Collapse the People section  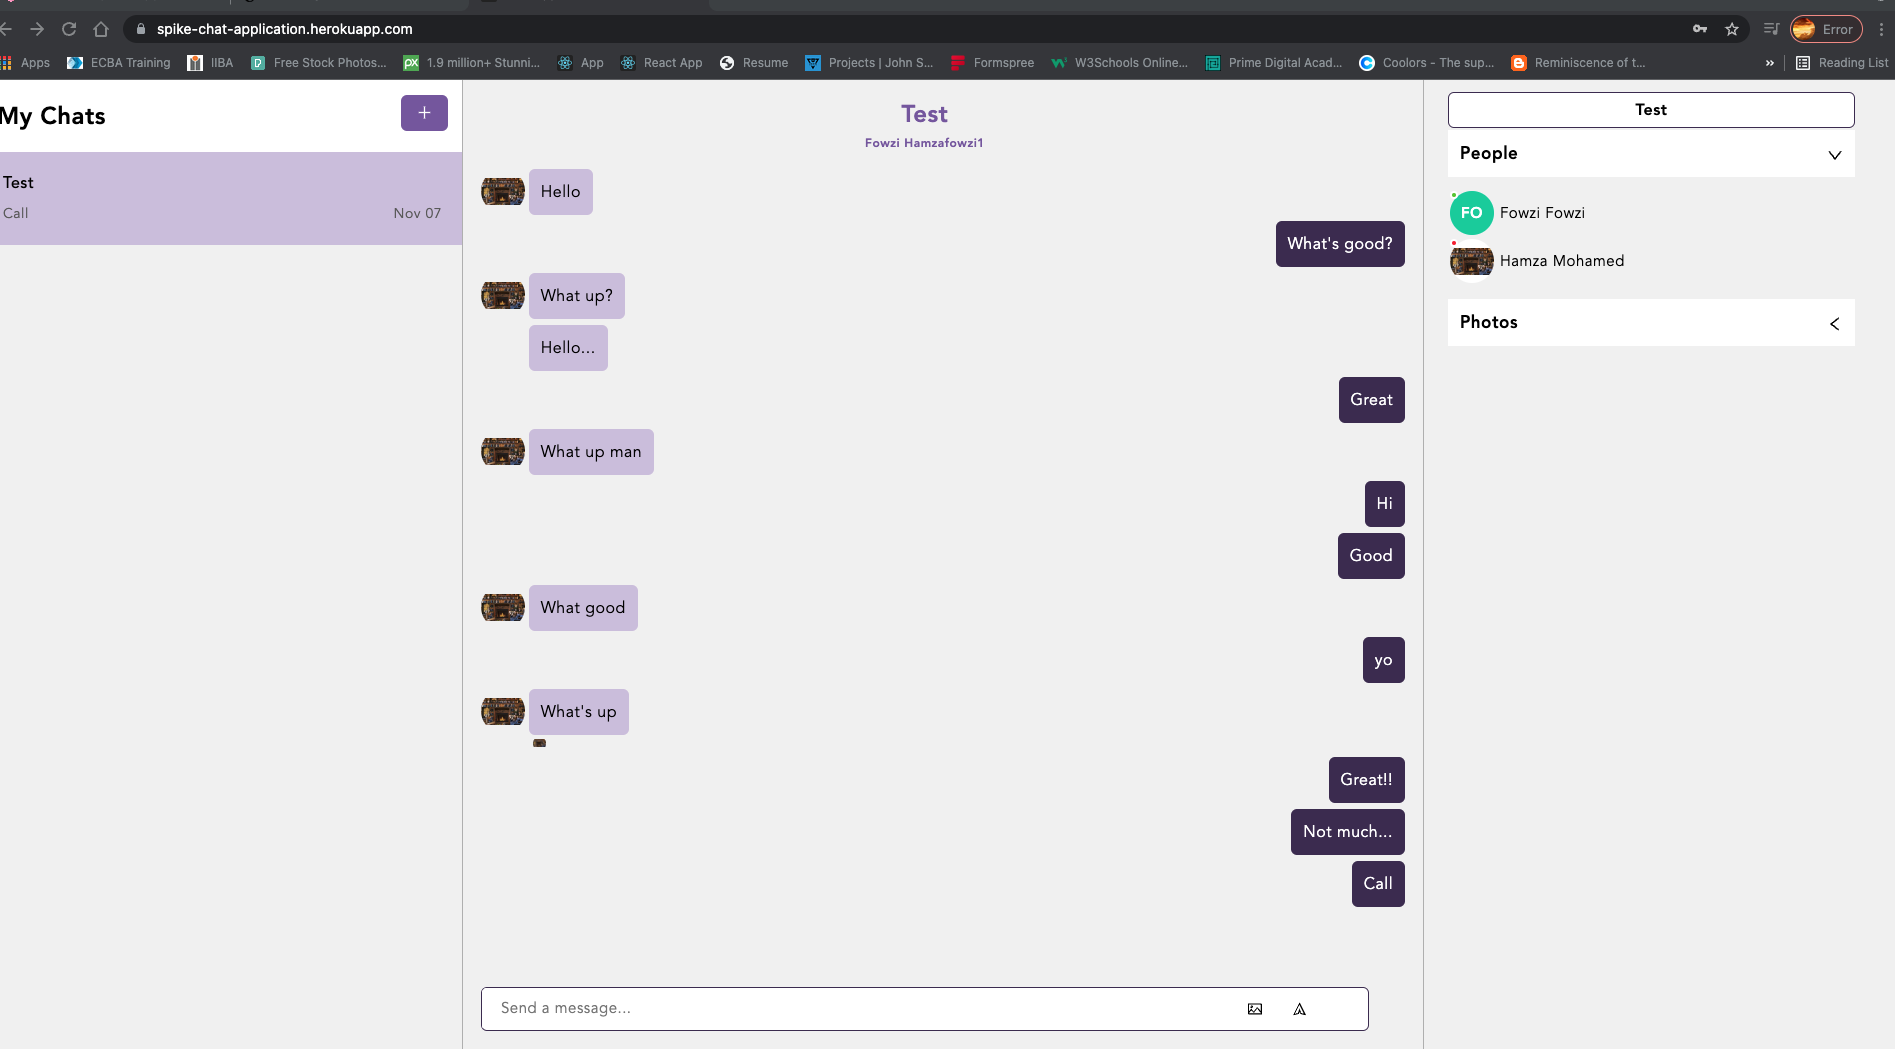(1835, 155)
